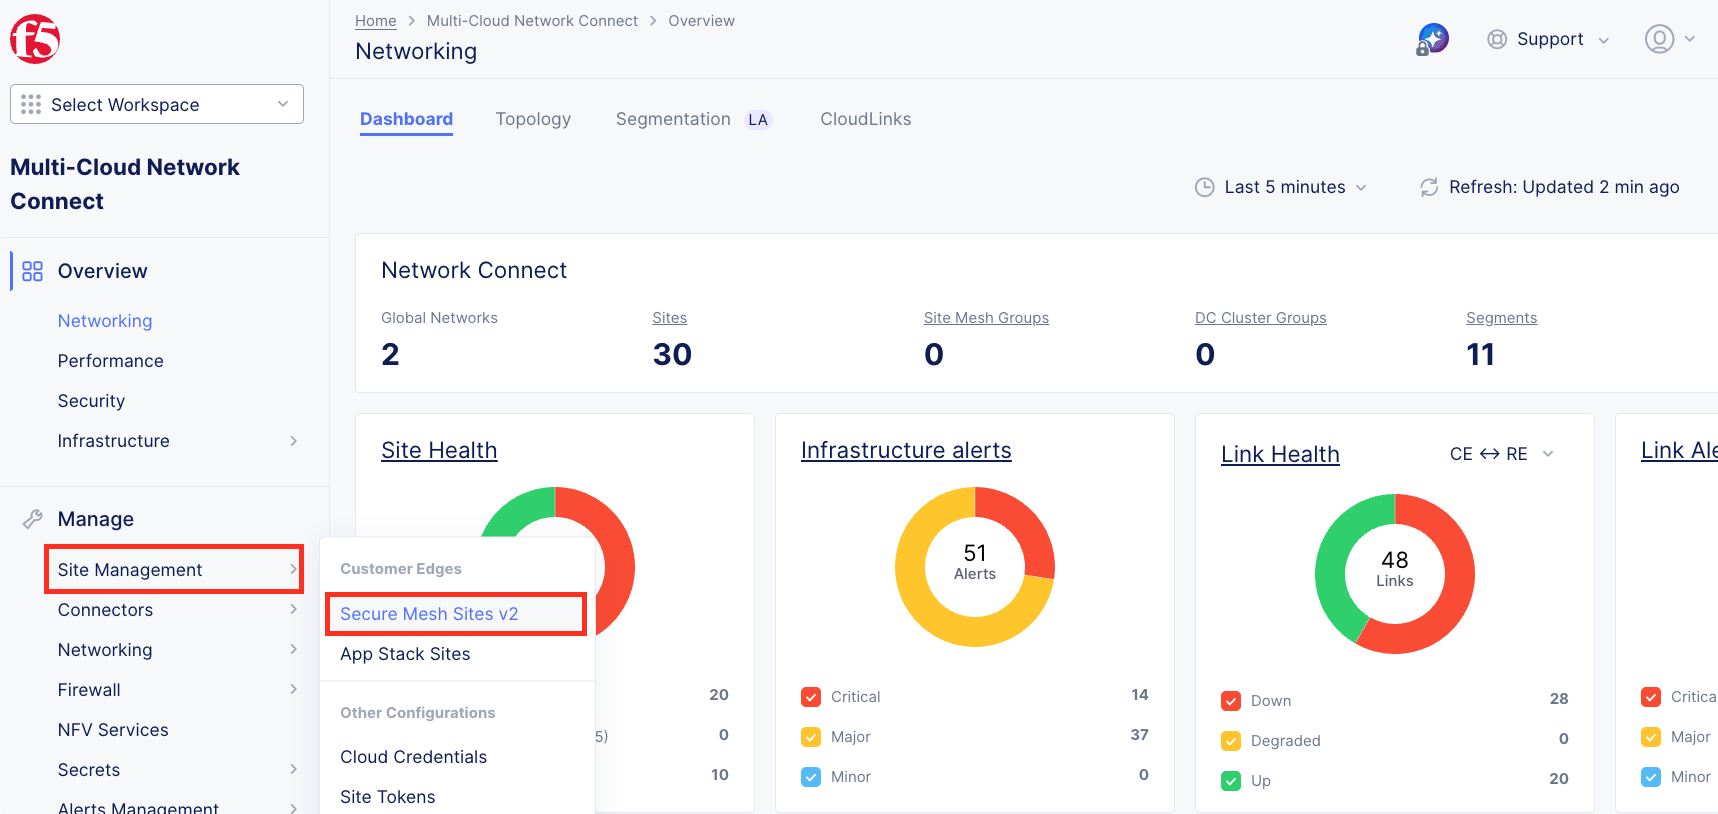Click the Overview grid icon in sidebar
Screen dimensions: 1718x814
33,271
